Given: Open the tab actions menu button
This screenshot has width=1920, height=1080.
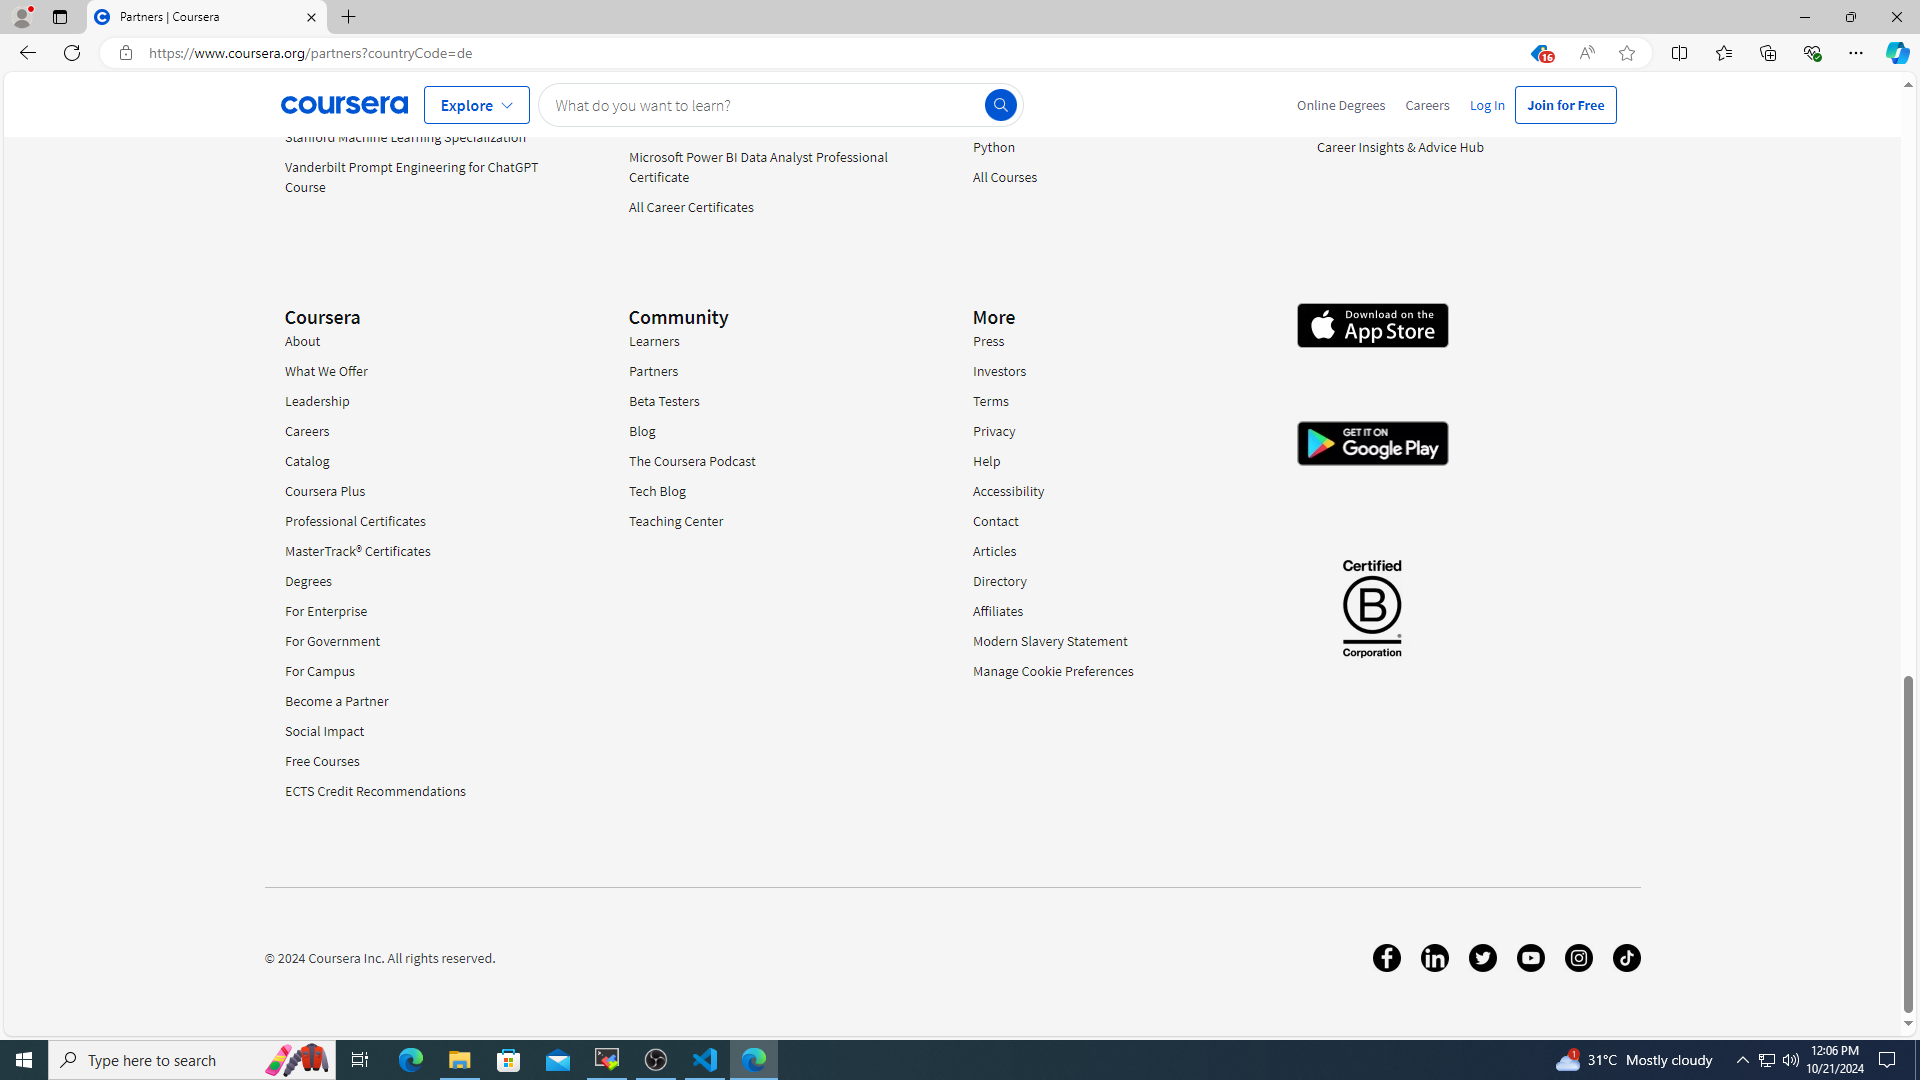Looking at the screenshot, I should tap(60, 17).
